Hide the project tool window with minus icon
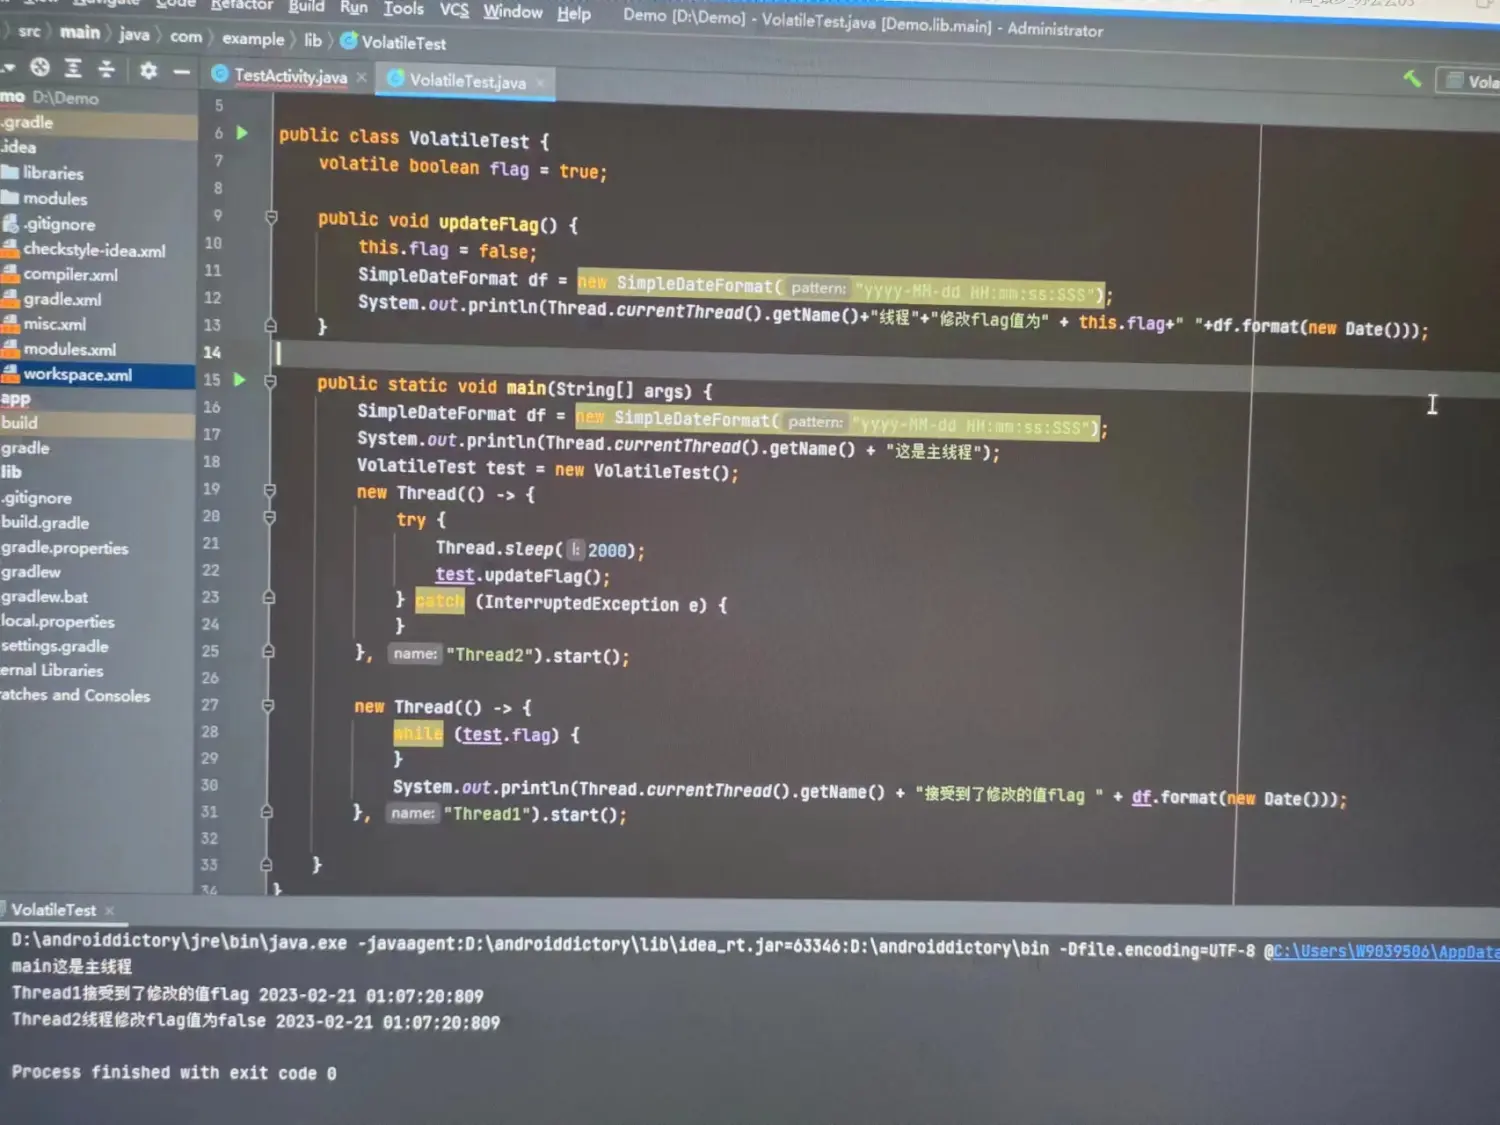1500x1125 pixels. 181,71
